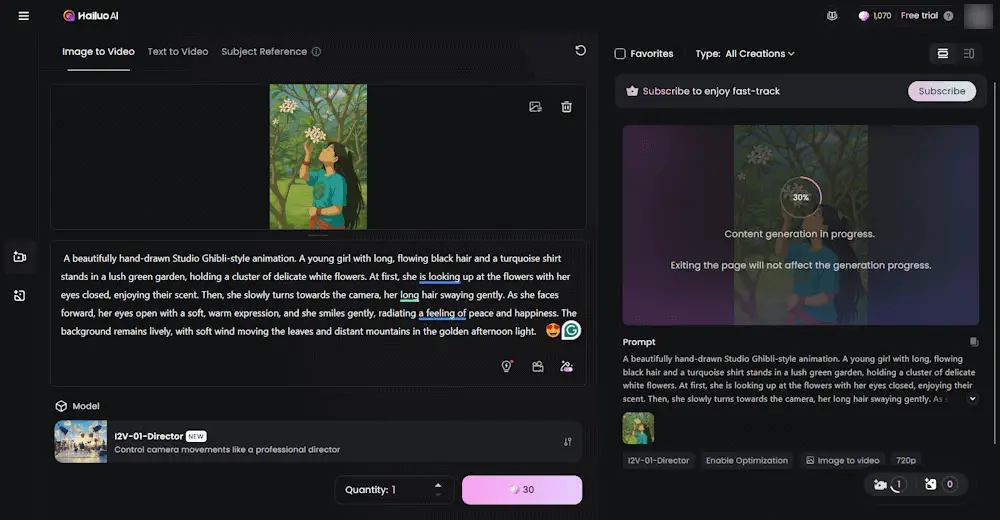Open model settings adjust icon
The width and height of the screenshot is (1000, 520).
[568, 442]
